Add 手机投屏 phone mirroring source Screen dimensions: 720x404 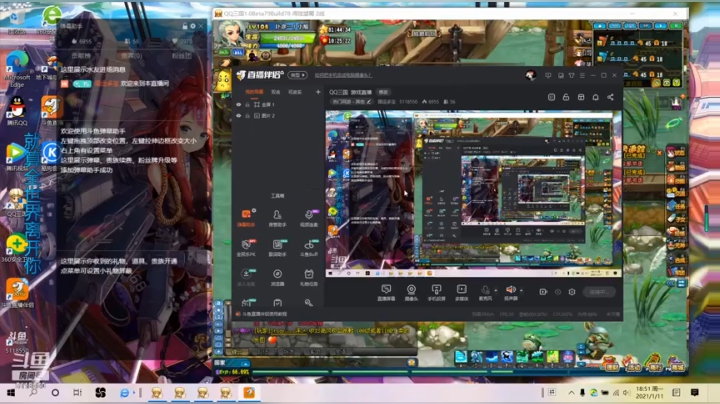pos(436,292)
